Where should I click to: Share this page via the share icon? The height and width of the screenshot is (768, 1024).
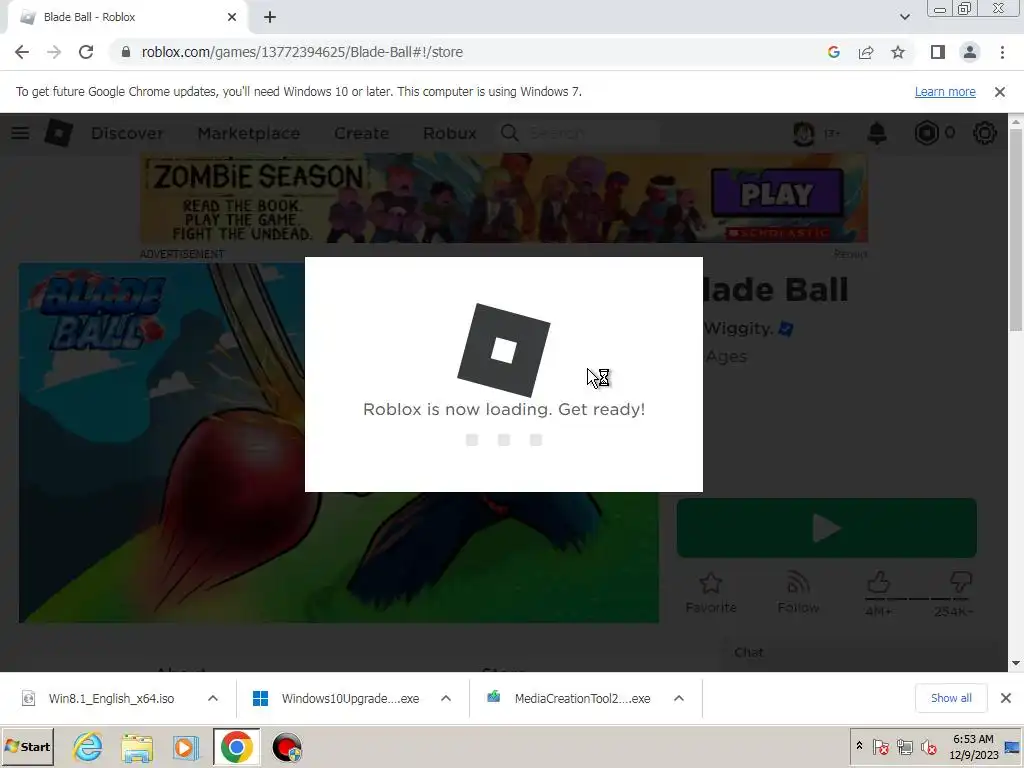[866, 52]
